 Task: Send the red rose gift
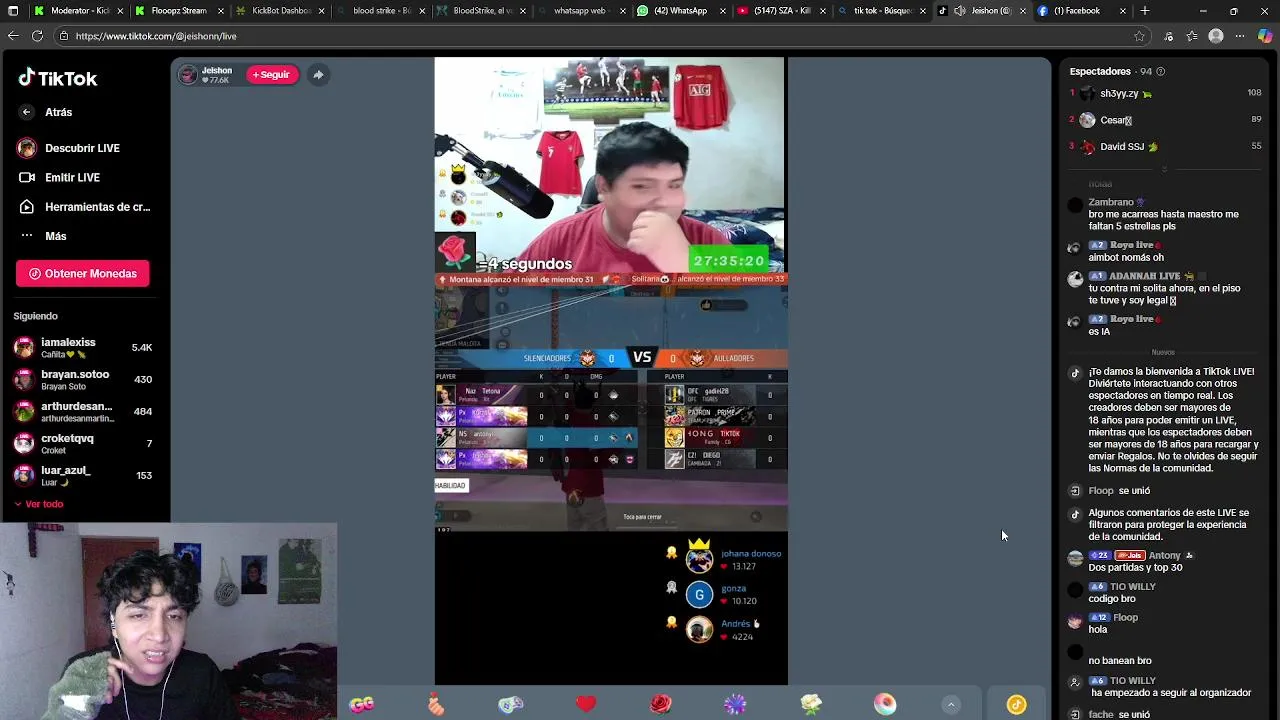pyautogui.click(x=661, y=704)
